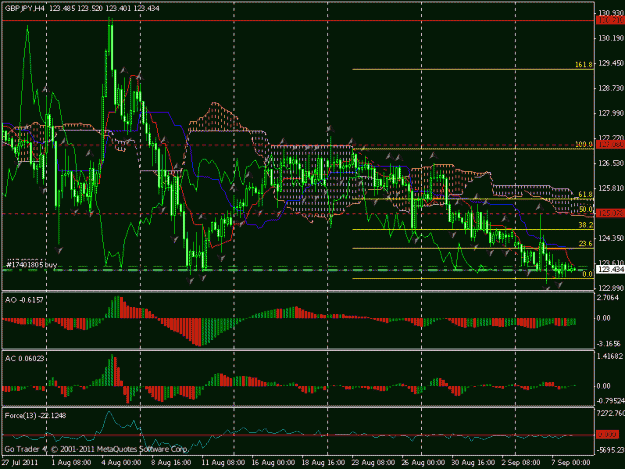Screen dimensions: 625x469
Task: Click the 126.530 price axis value
Action: coord(610,163)
